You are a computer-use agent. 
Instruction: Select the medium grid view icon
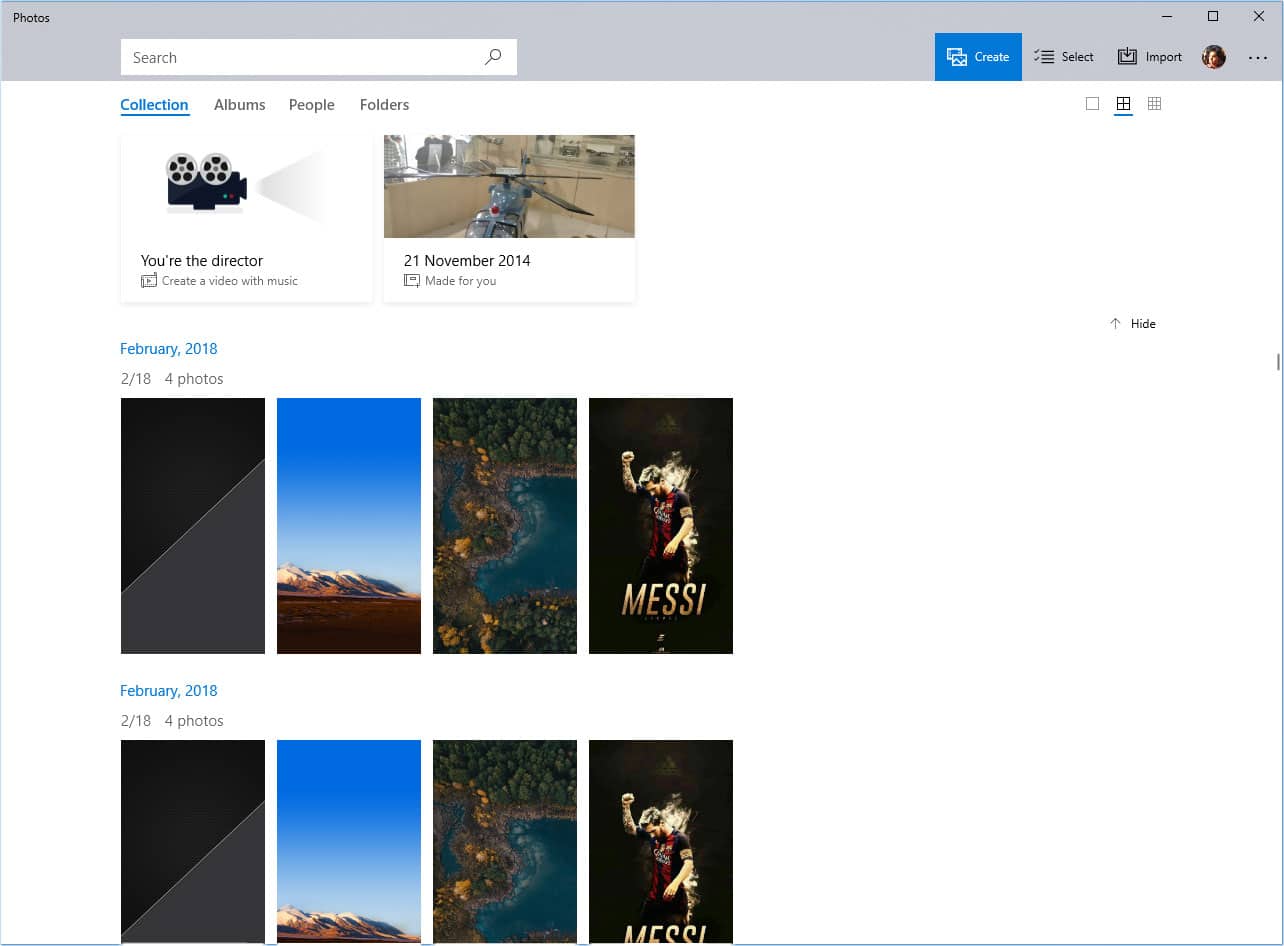[1123, 104]
